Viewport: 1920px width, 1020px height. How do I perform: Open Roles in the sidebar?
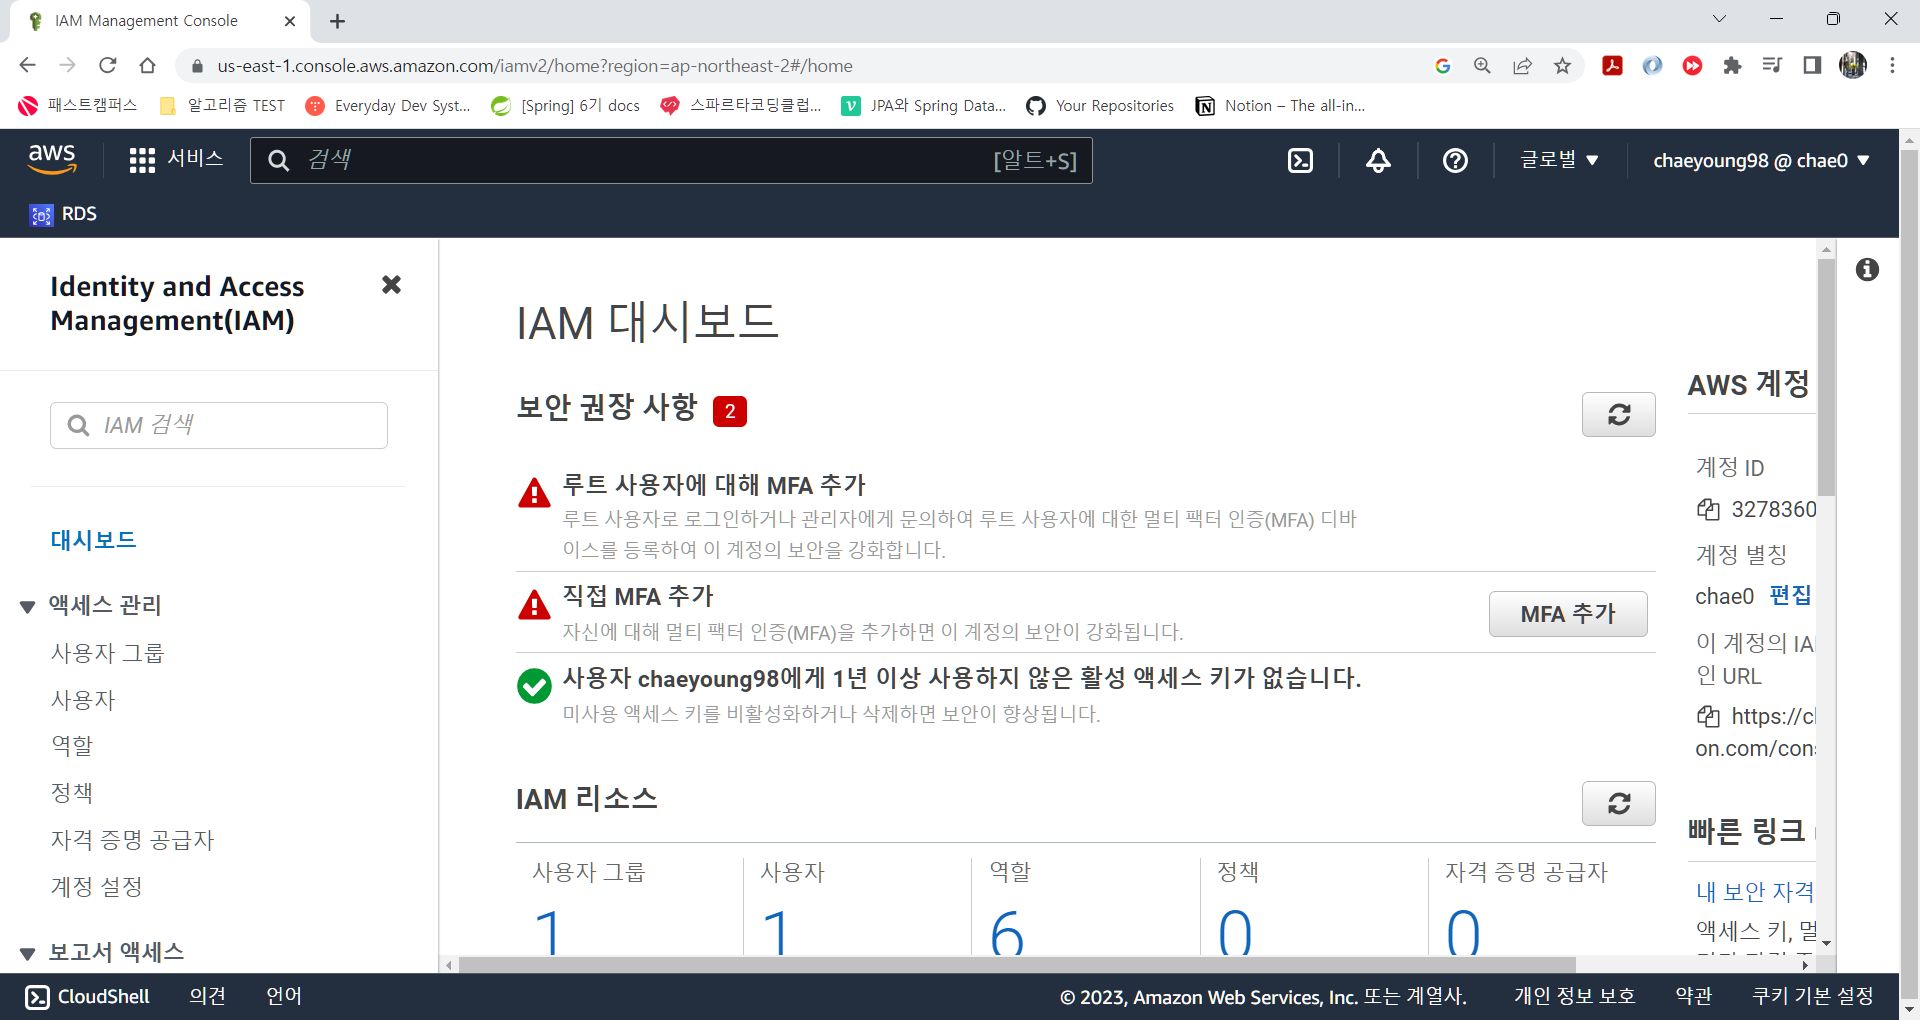point(72,746)
